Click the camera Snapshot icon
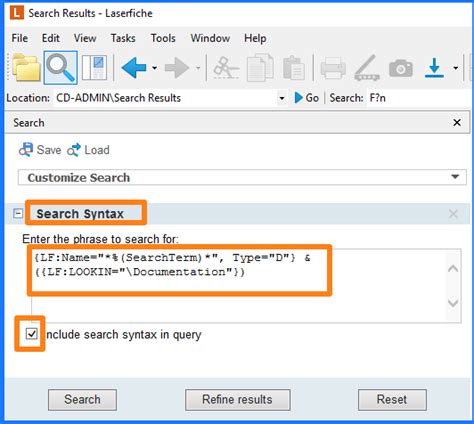 pos(401,68)
